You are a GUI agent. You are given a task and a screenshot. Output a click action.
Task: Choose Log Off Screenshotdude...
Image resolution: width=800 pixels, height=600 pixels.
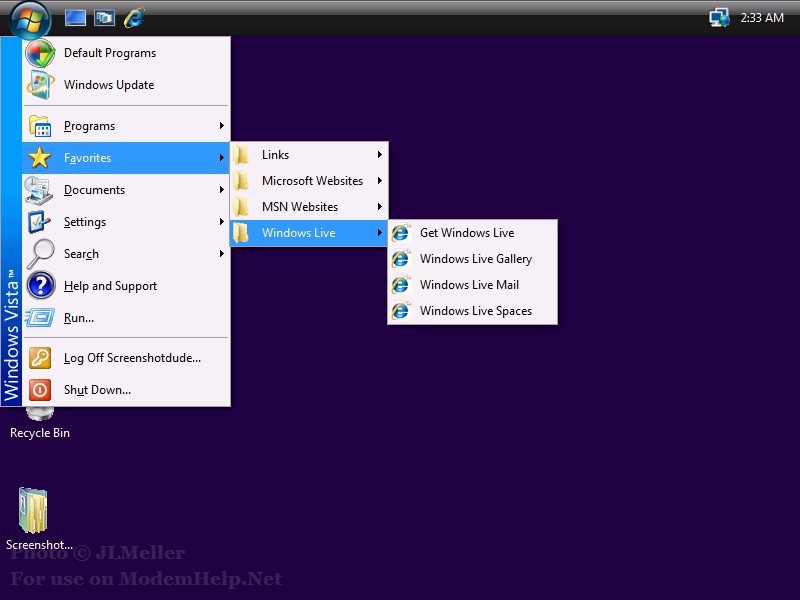pos(132,358)
